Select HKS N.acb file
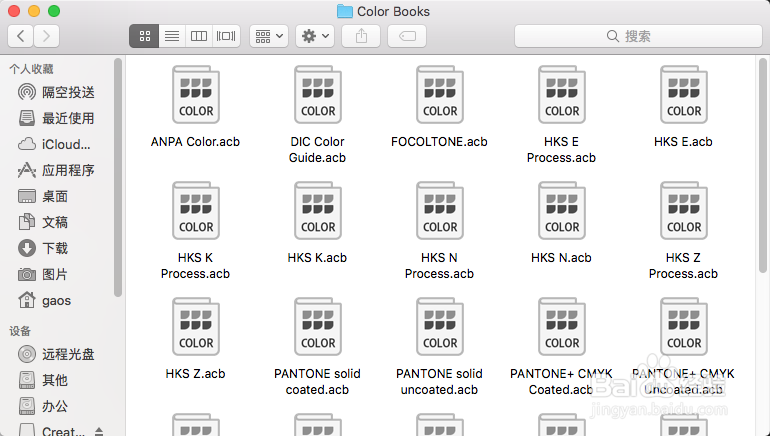770x436 pixels. pyautogui.click(x=561, y=223)
